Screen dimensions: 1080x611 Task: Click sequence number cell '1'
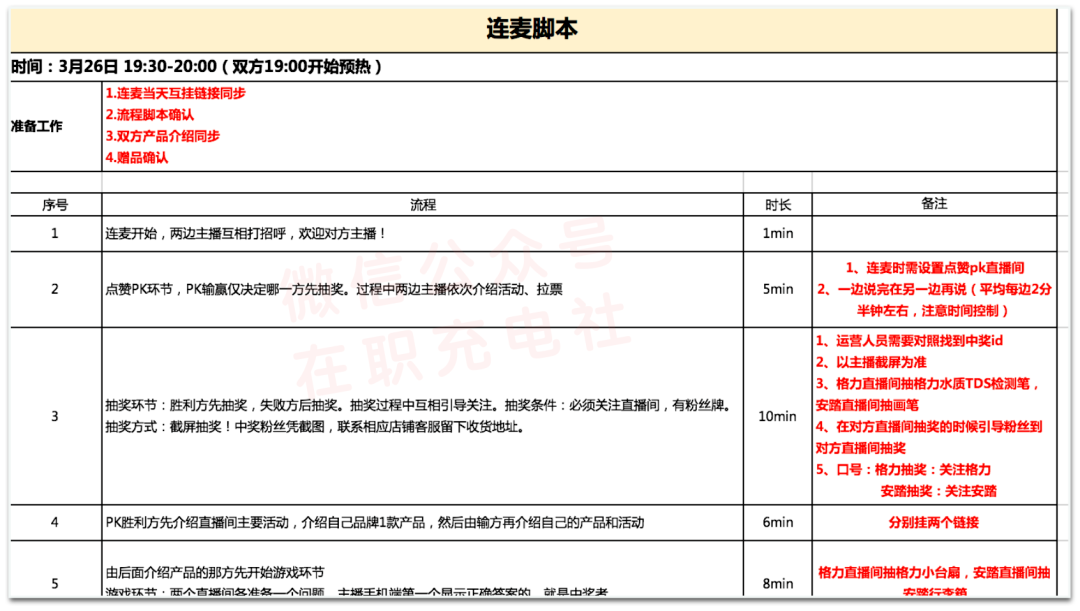pyautogui.click(x=56, y=234)
